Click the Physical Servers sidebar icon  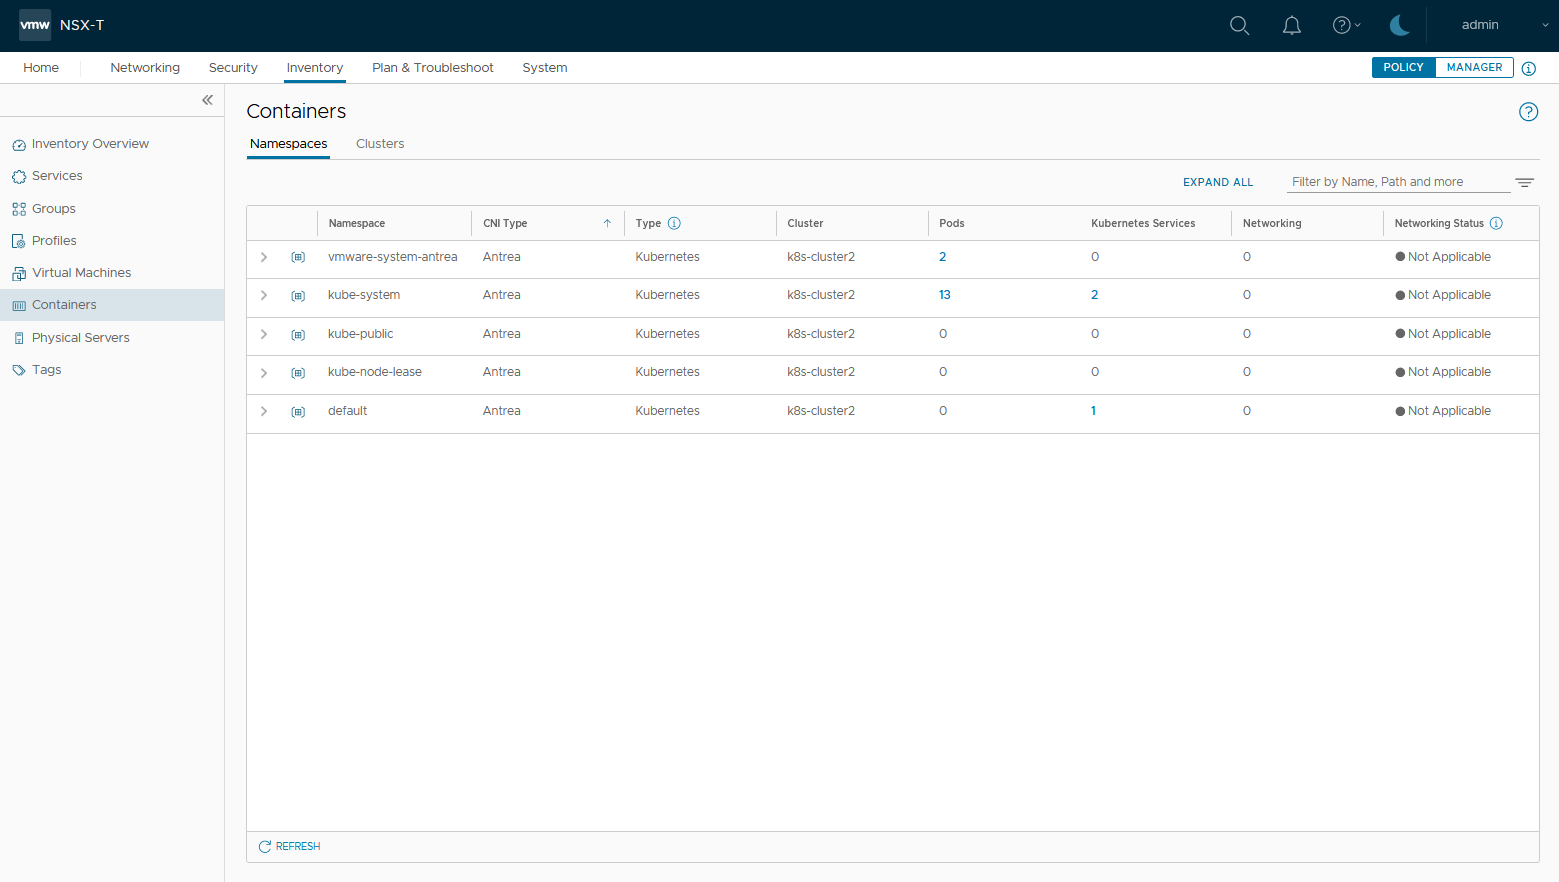tap(19, 338)
